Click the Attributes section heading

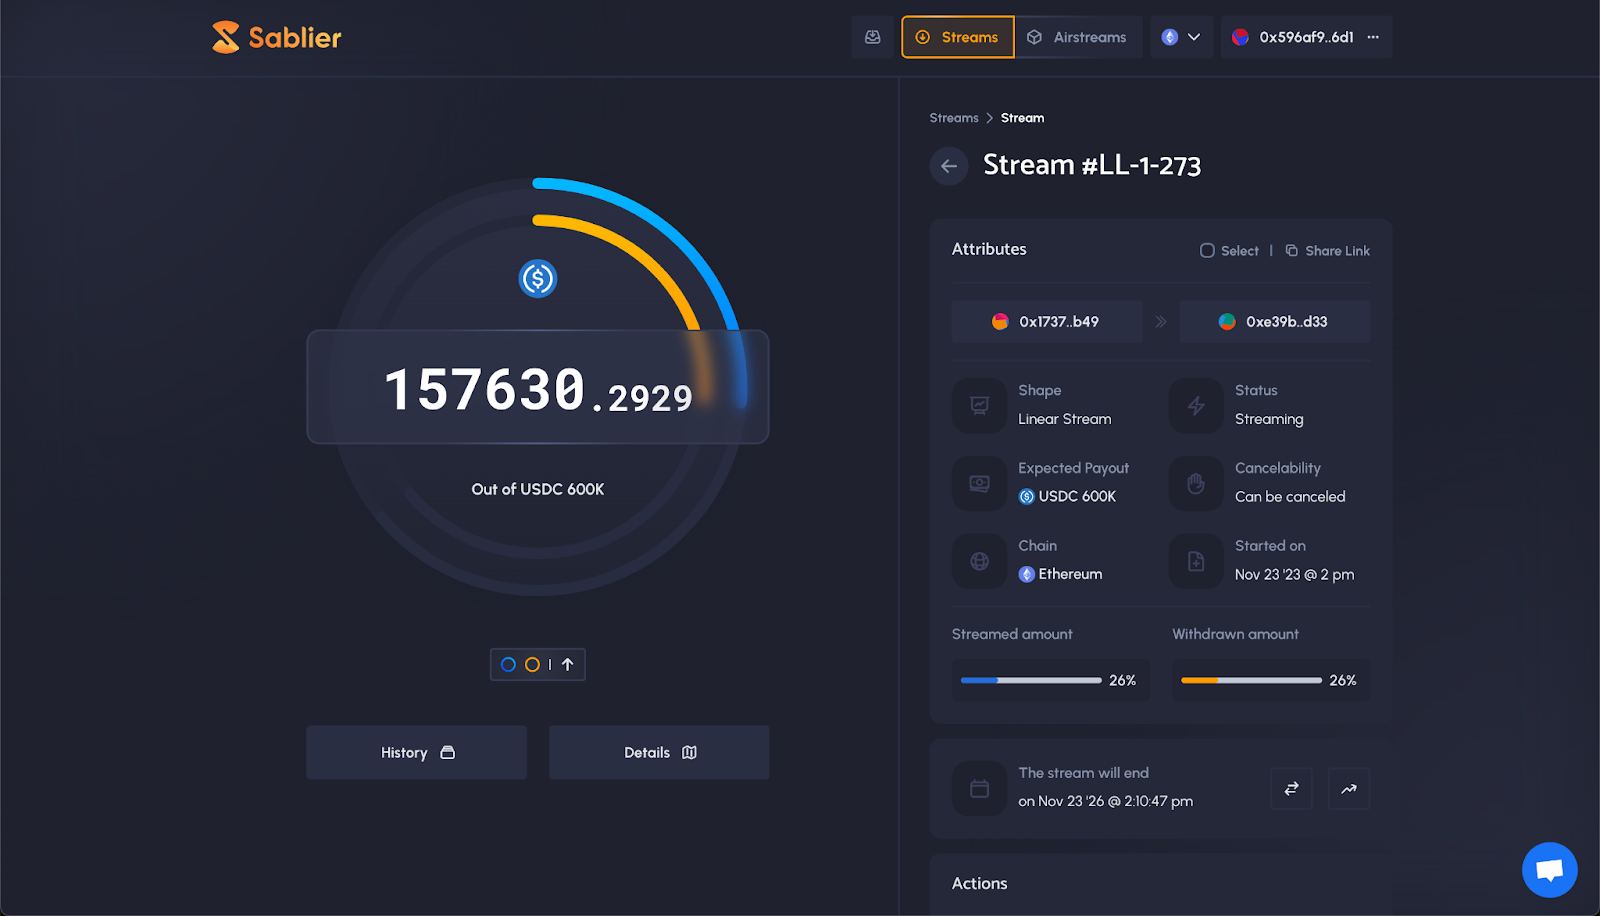[989, 249]
